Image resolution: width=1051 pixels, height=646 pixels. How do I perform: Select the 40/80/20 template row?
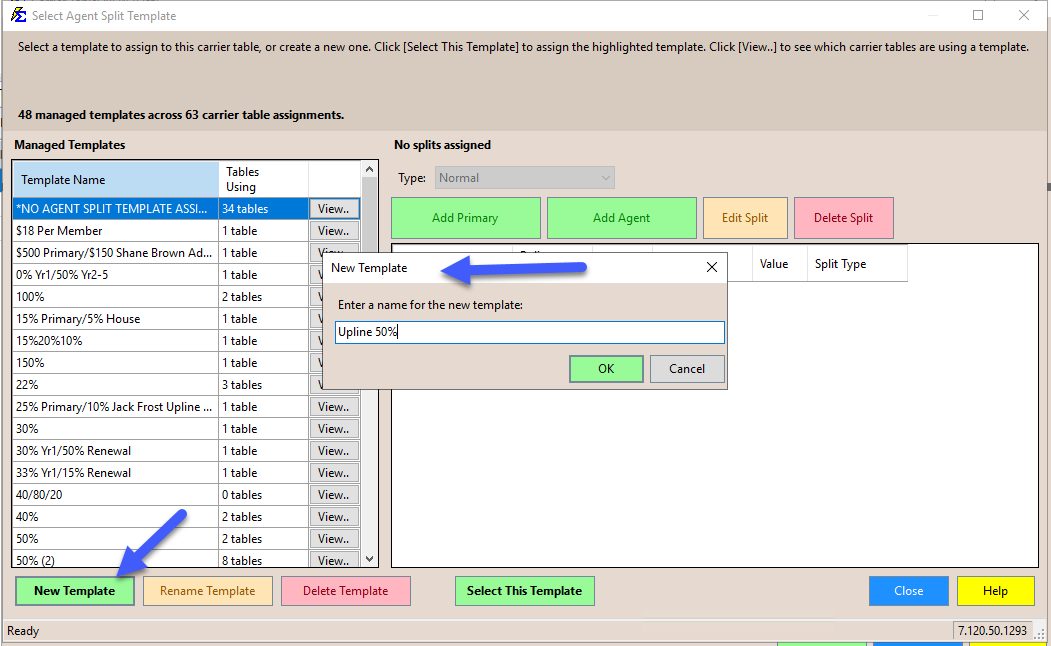[x=116, y=495]
